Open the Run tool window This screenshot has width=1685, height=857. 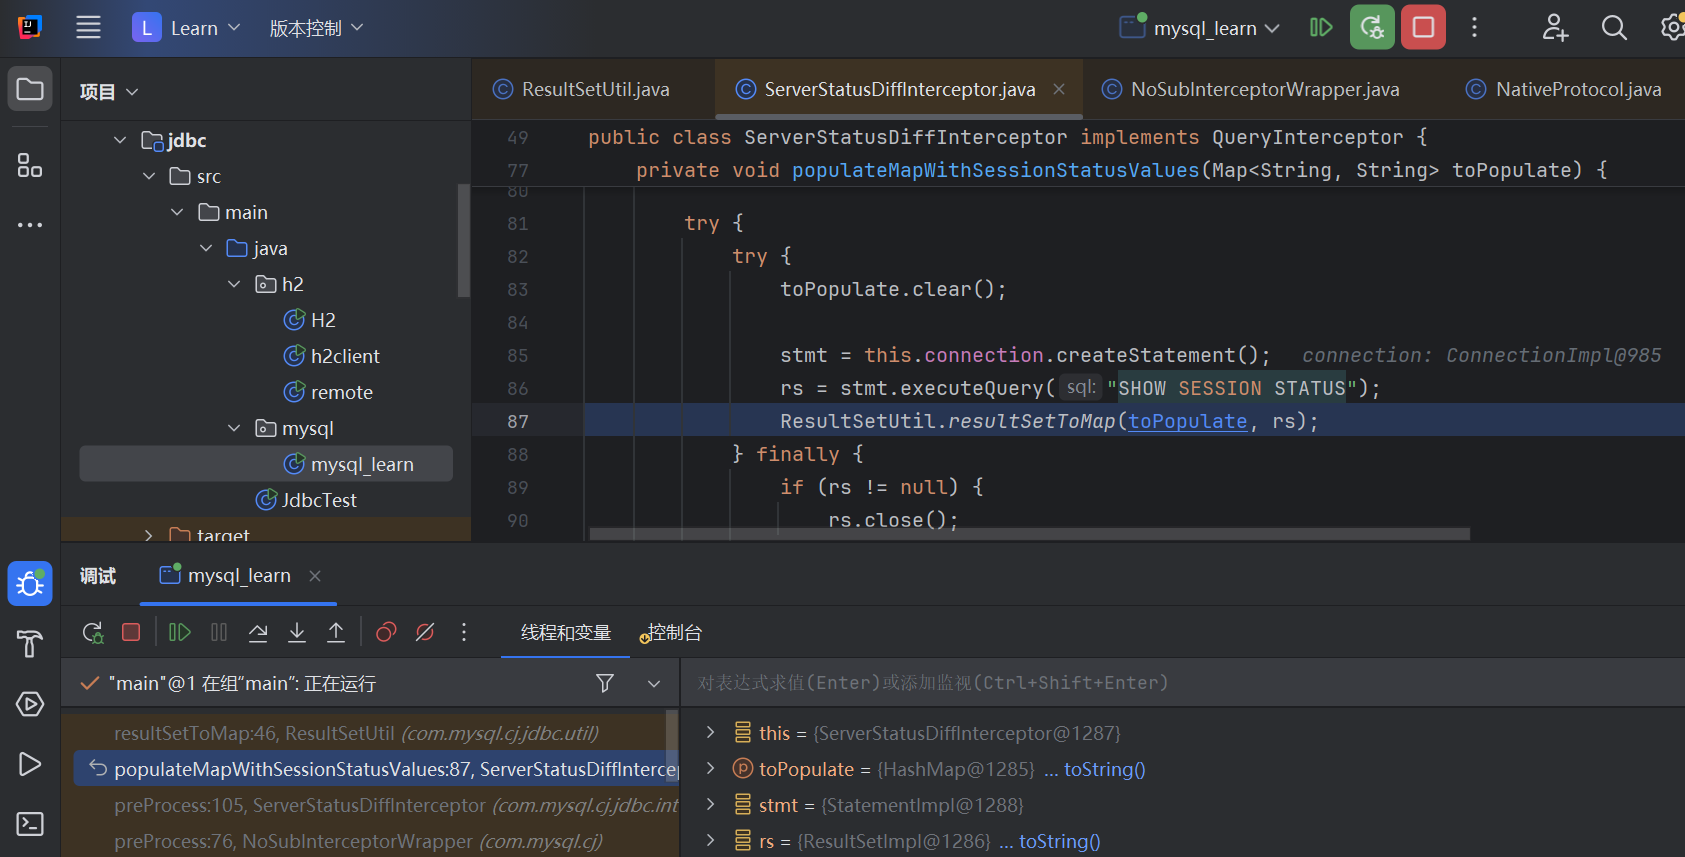point(30,764)
